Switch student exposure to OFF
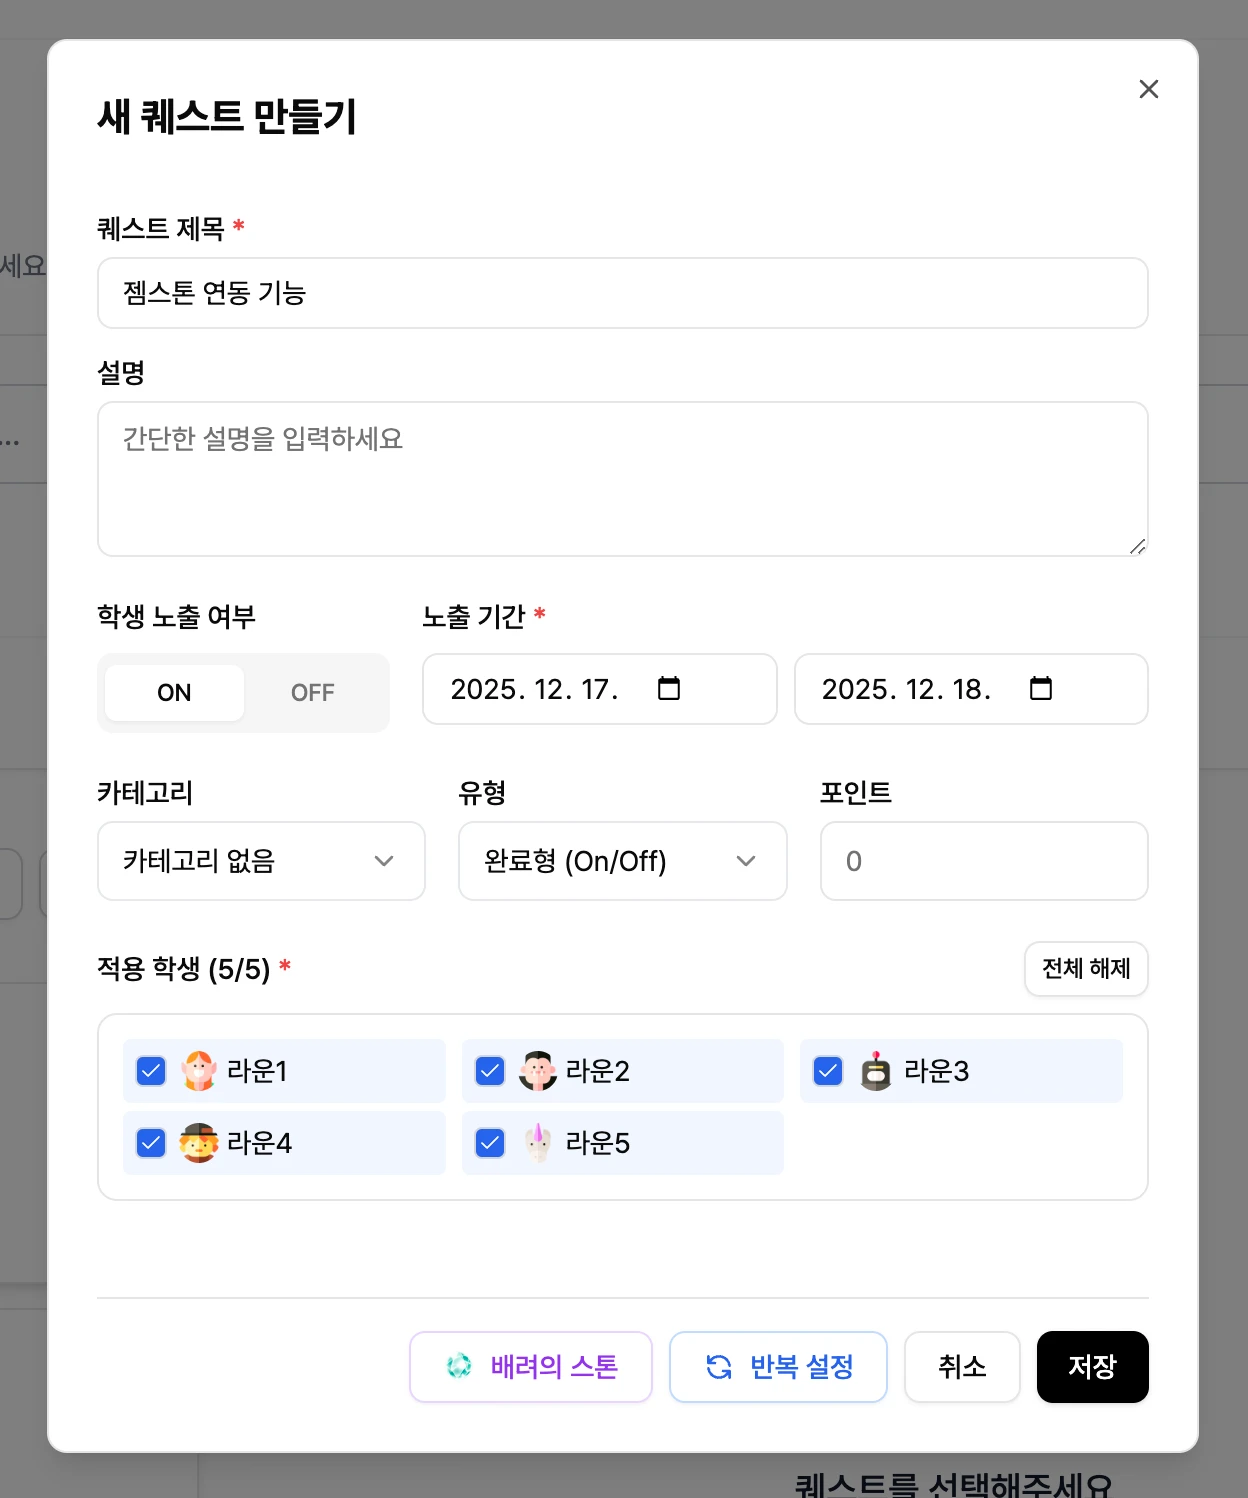Image resolution: width=1248 pixels, height=1498 pixels. tap(313, 692)
